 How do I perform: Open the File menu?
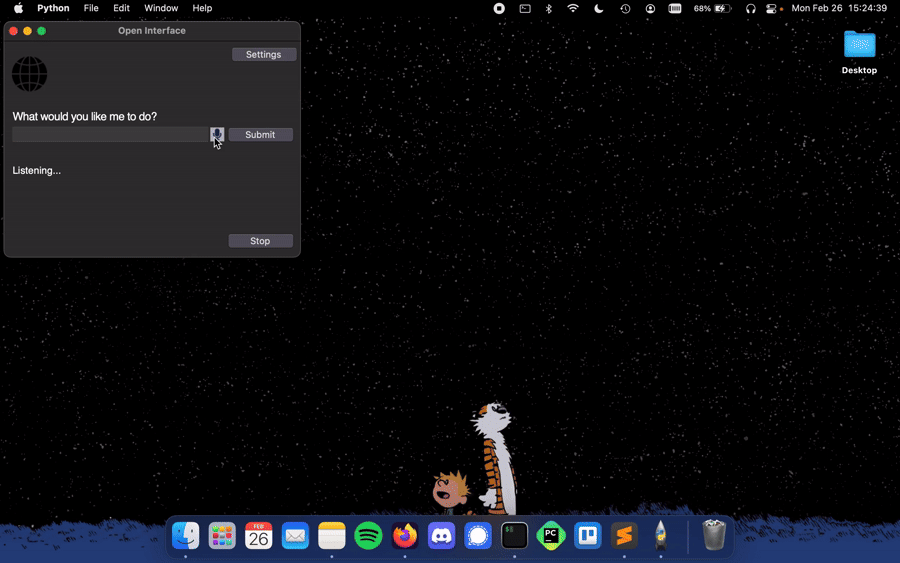(91, 8)
